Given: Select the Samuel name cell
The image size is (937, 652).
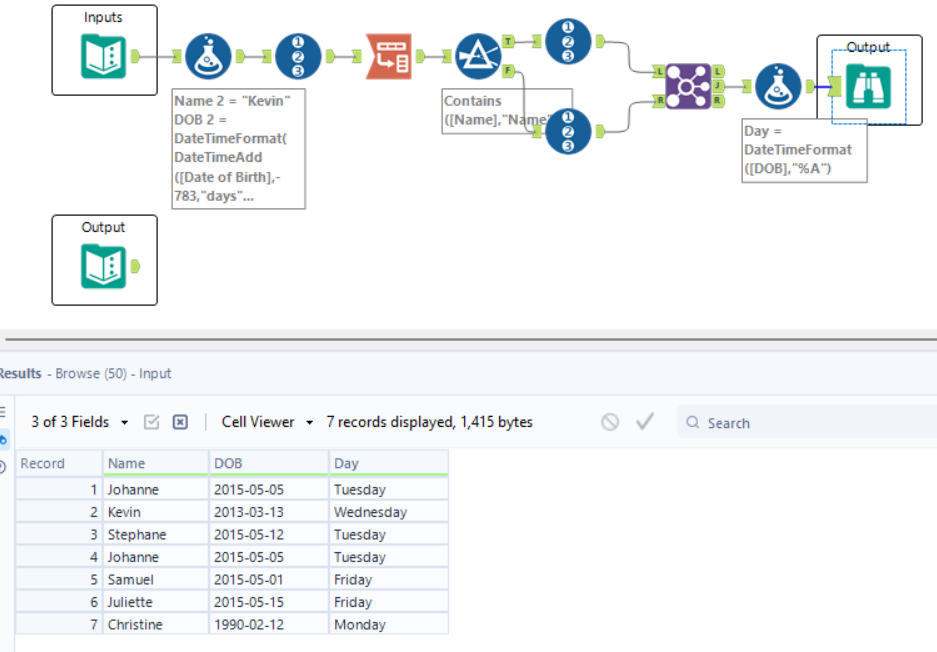Looking at the screenshot, I should 155,580.
